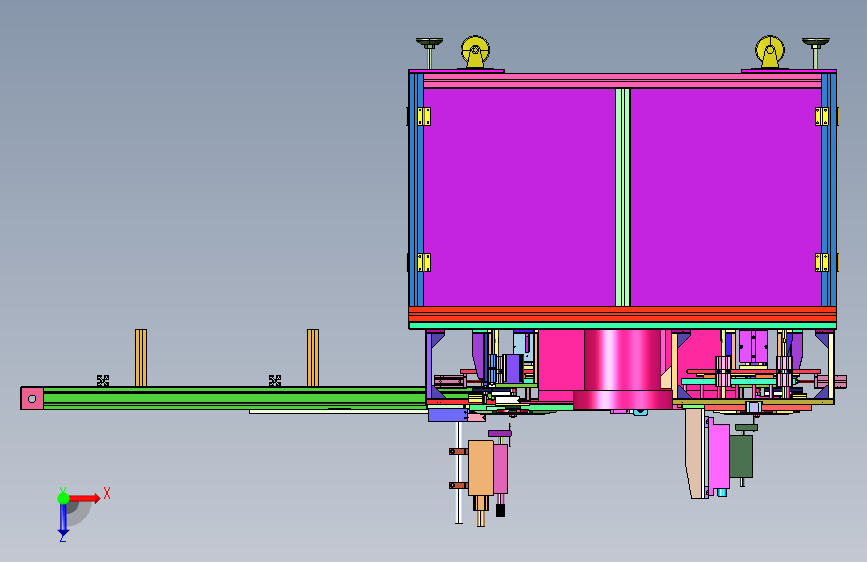Viewport: 867px width, 562px height.
Task: Select the left yellow caster wheel
Action: [475, 53]
